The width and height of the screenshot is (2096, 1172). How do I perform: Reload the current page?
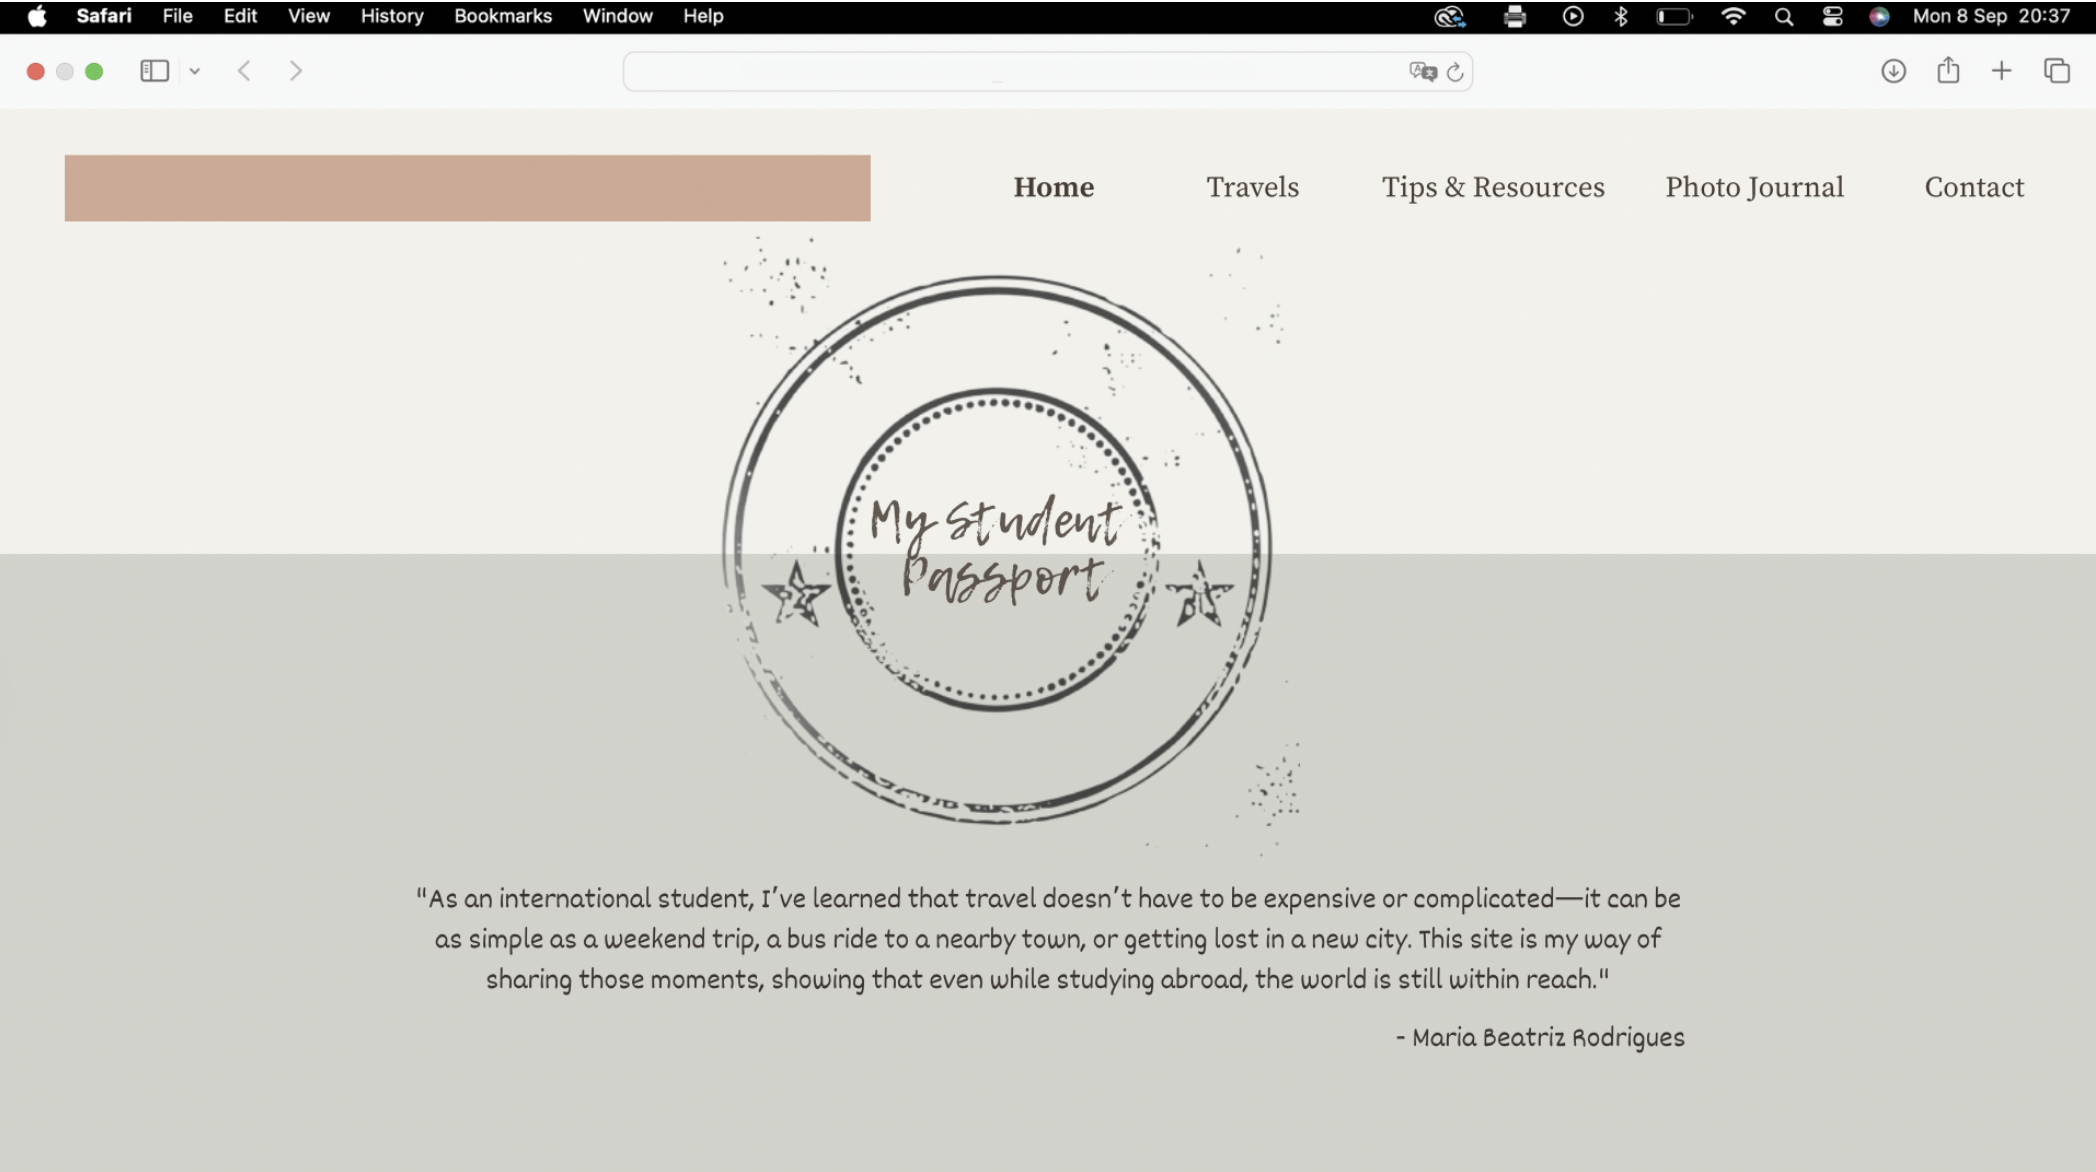[x=1455, y=71]
